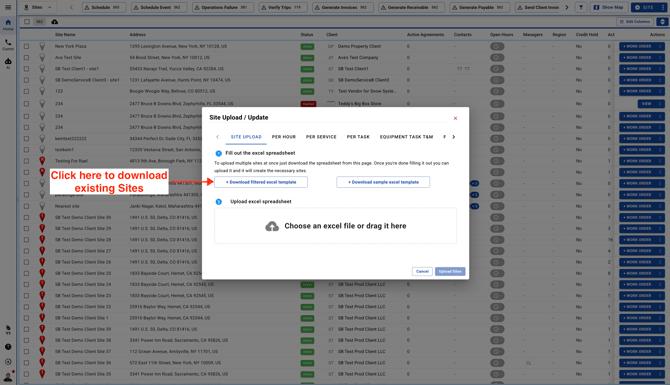This screenshot has width=670, height=385.
Task: Download sample excel template
Action: [x=383, y=182]
